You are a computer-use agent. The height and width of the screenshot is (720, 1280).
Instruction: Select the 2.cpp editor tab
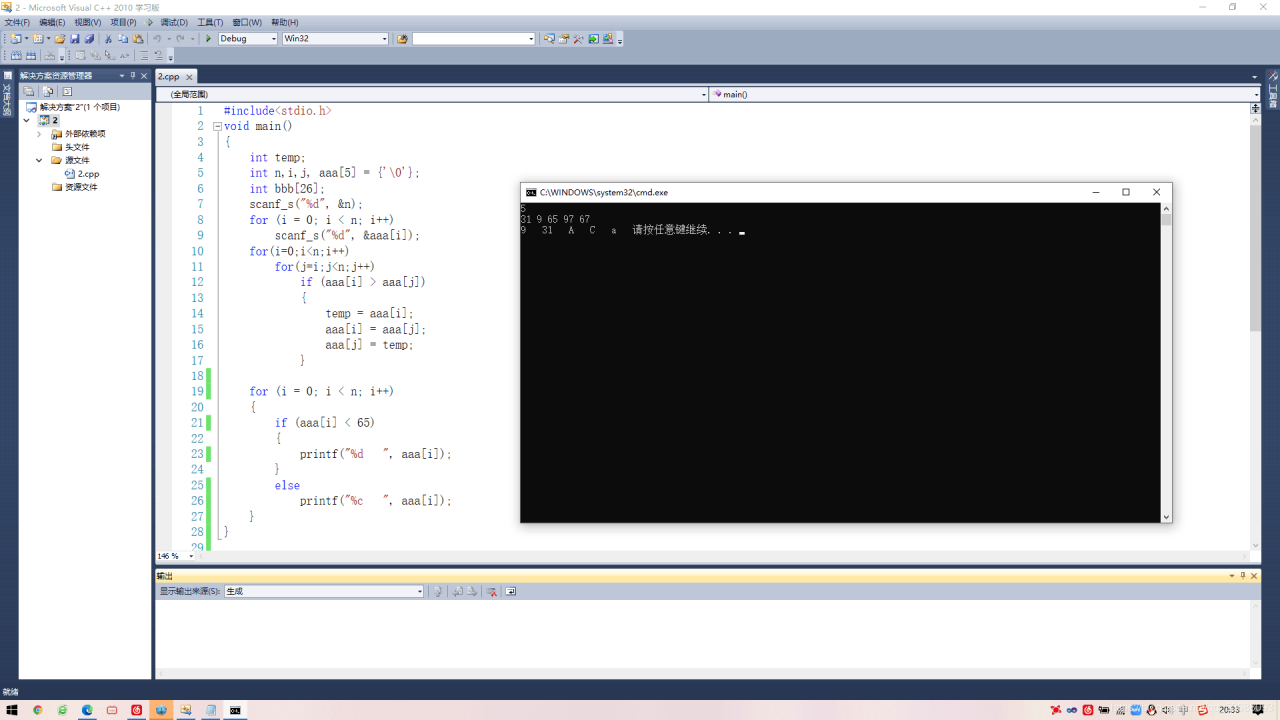coord(169,76)
